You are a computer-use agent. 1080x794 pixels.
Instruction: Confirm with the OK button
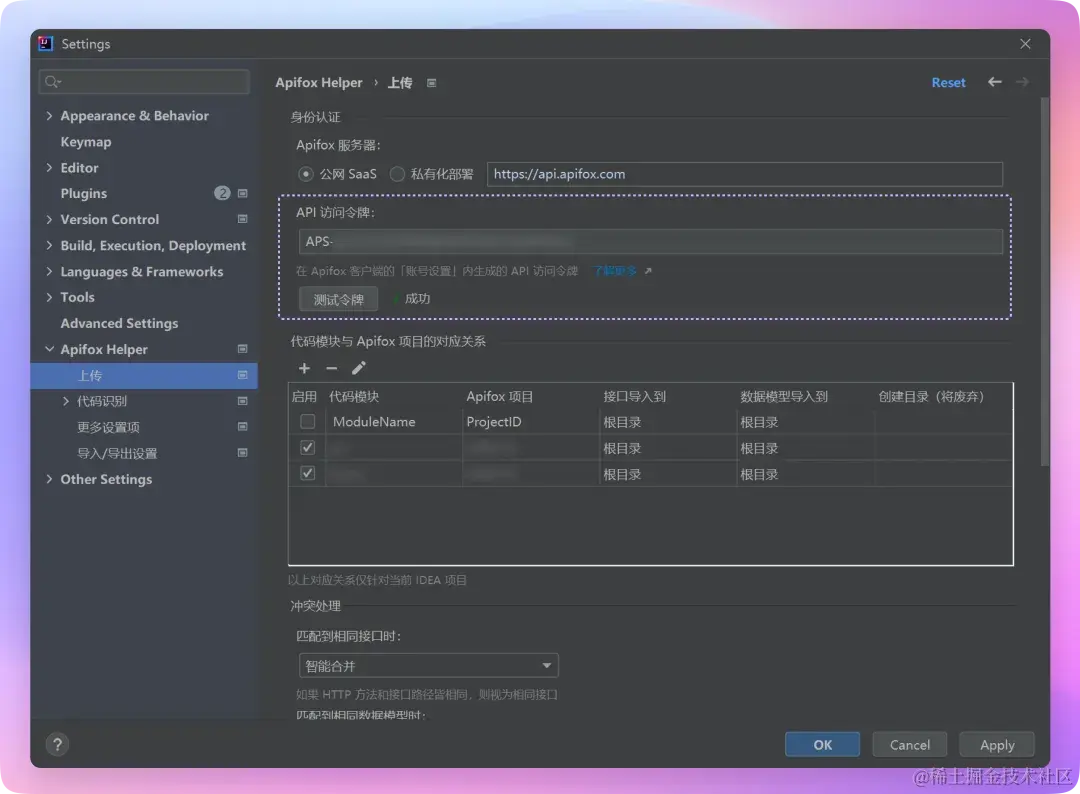click(822, 744)
